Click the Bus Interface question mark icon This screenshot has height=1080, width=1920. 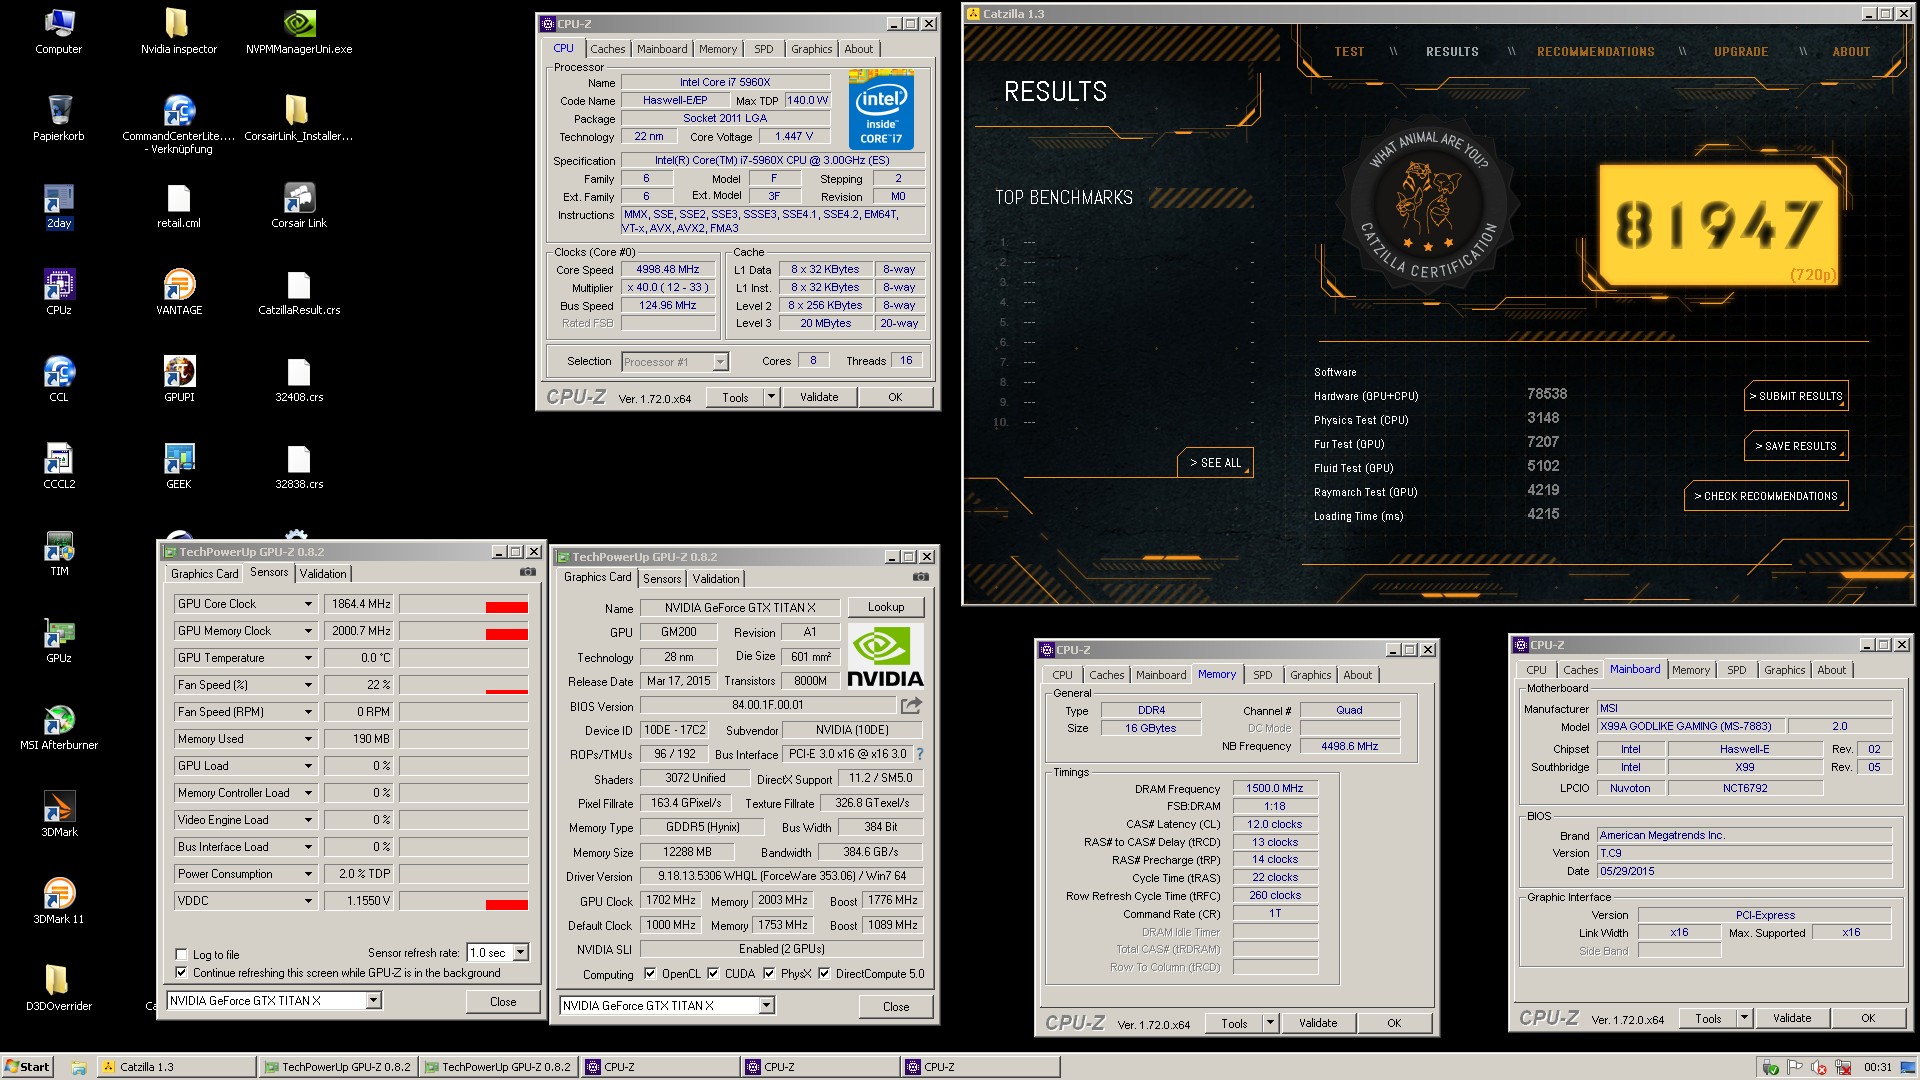[x=919, y=754]
